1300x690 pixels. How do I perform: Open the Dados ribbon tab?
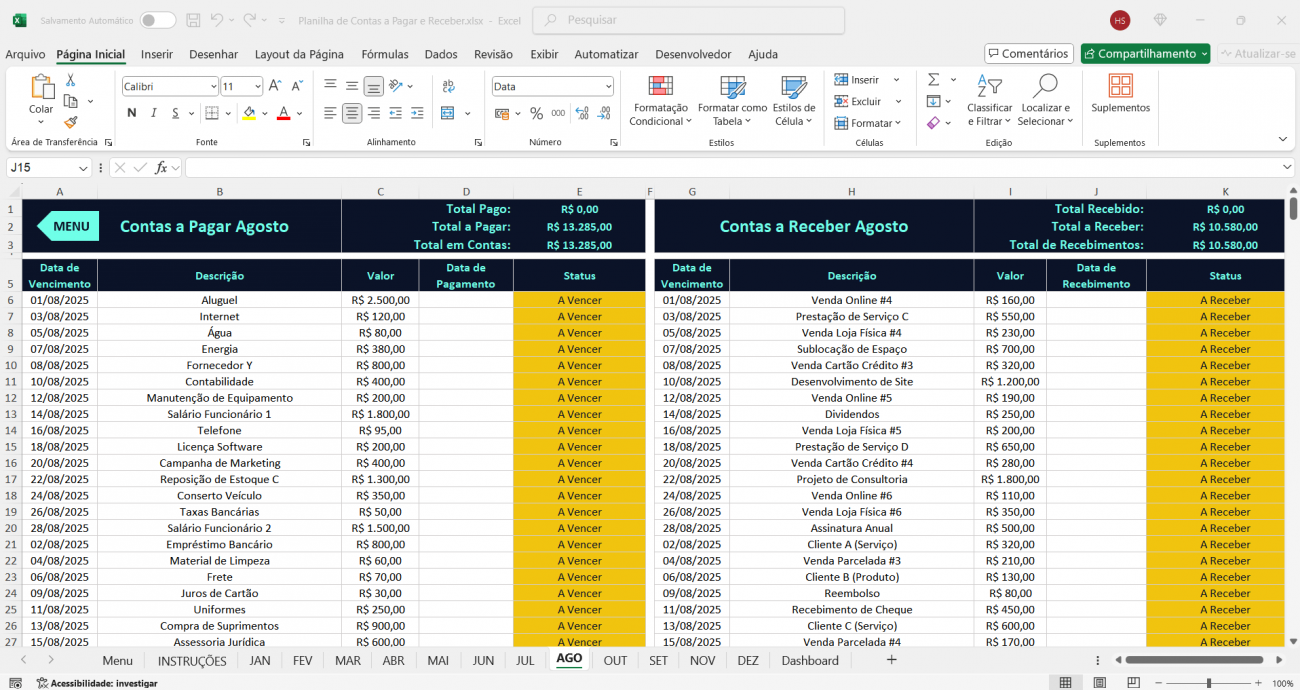tap(441, 54)
